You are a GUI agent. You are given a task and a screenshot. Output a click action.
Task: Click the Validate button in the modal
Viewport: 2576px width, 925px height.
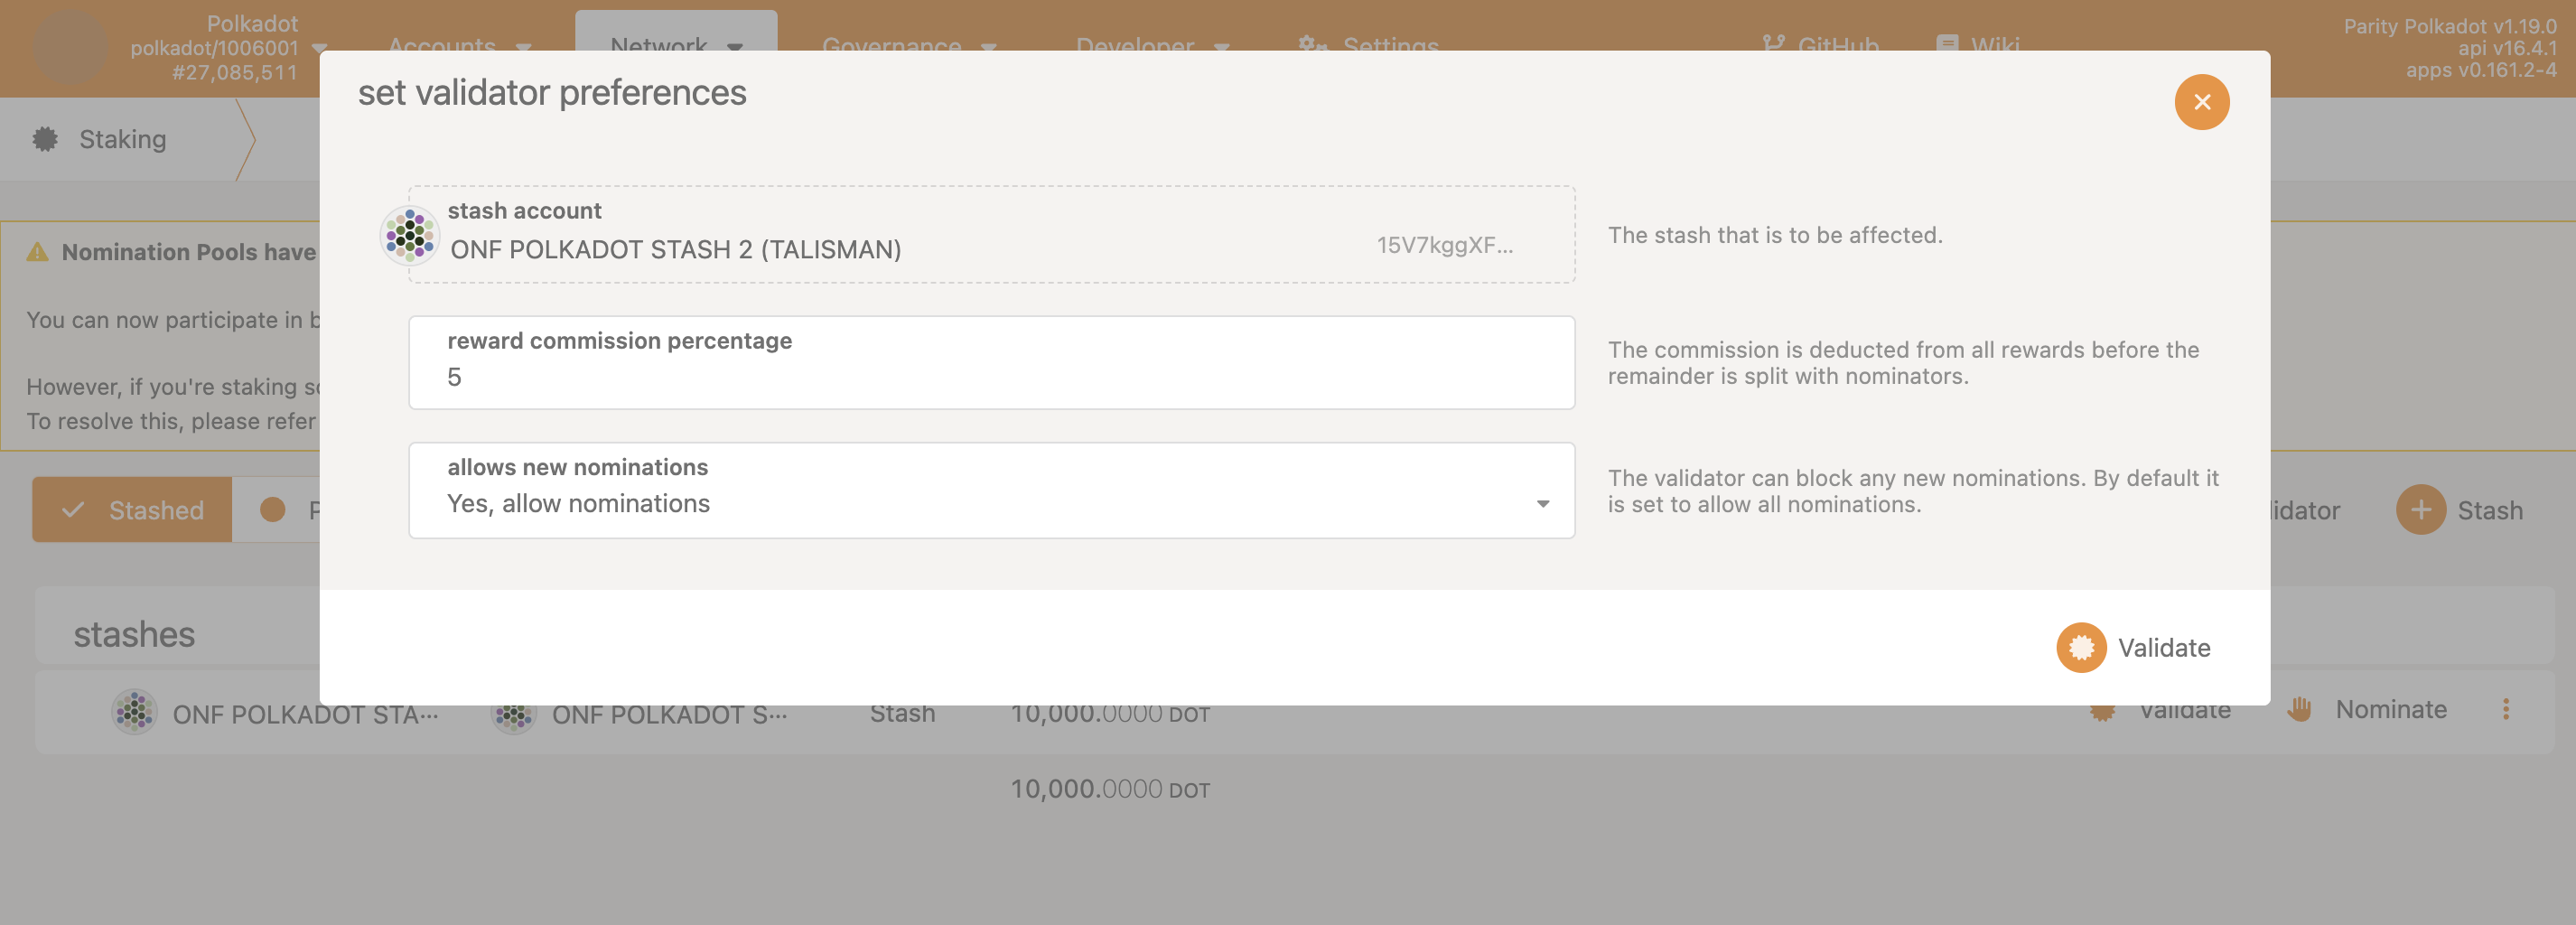tap(2134, 648)
